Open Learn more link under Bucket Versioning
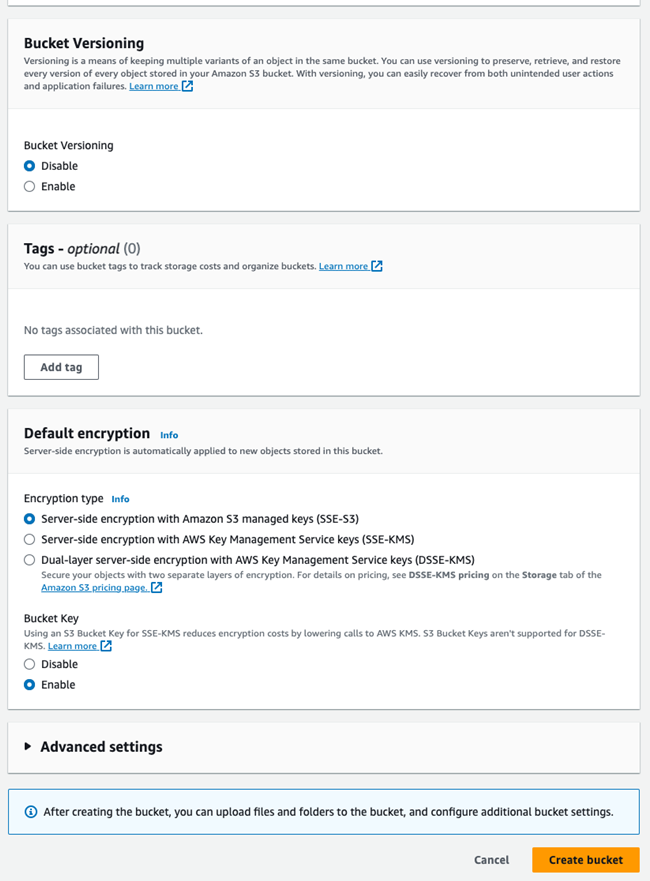Screen dimensions: 650x881 point(154,87)
